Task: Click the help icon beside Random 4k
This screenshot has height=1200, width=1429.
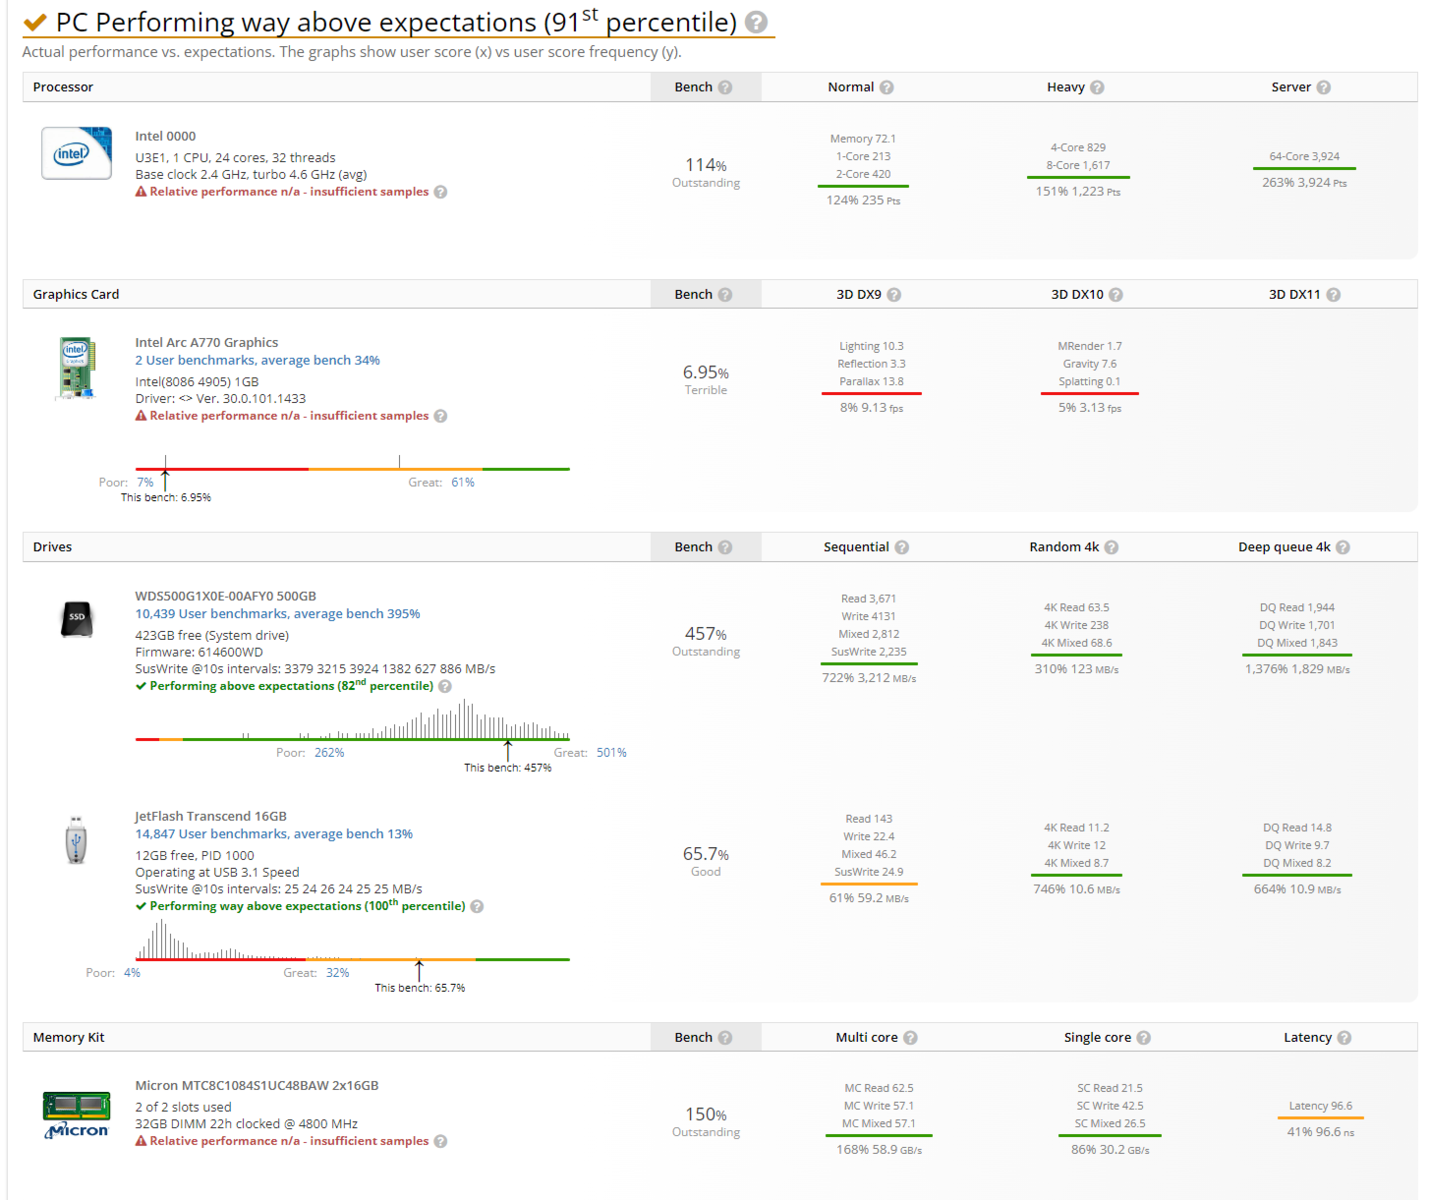Action: (x=1111, y=547)
